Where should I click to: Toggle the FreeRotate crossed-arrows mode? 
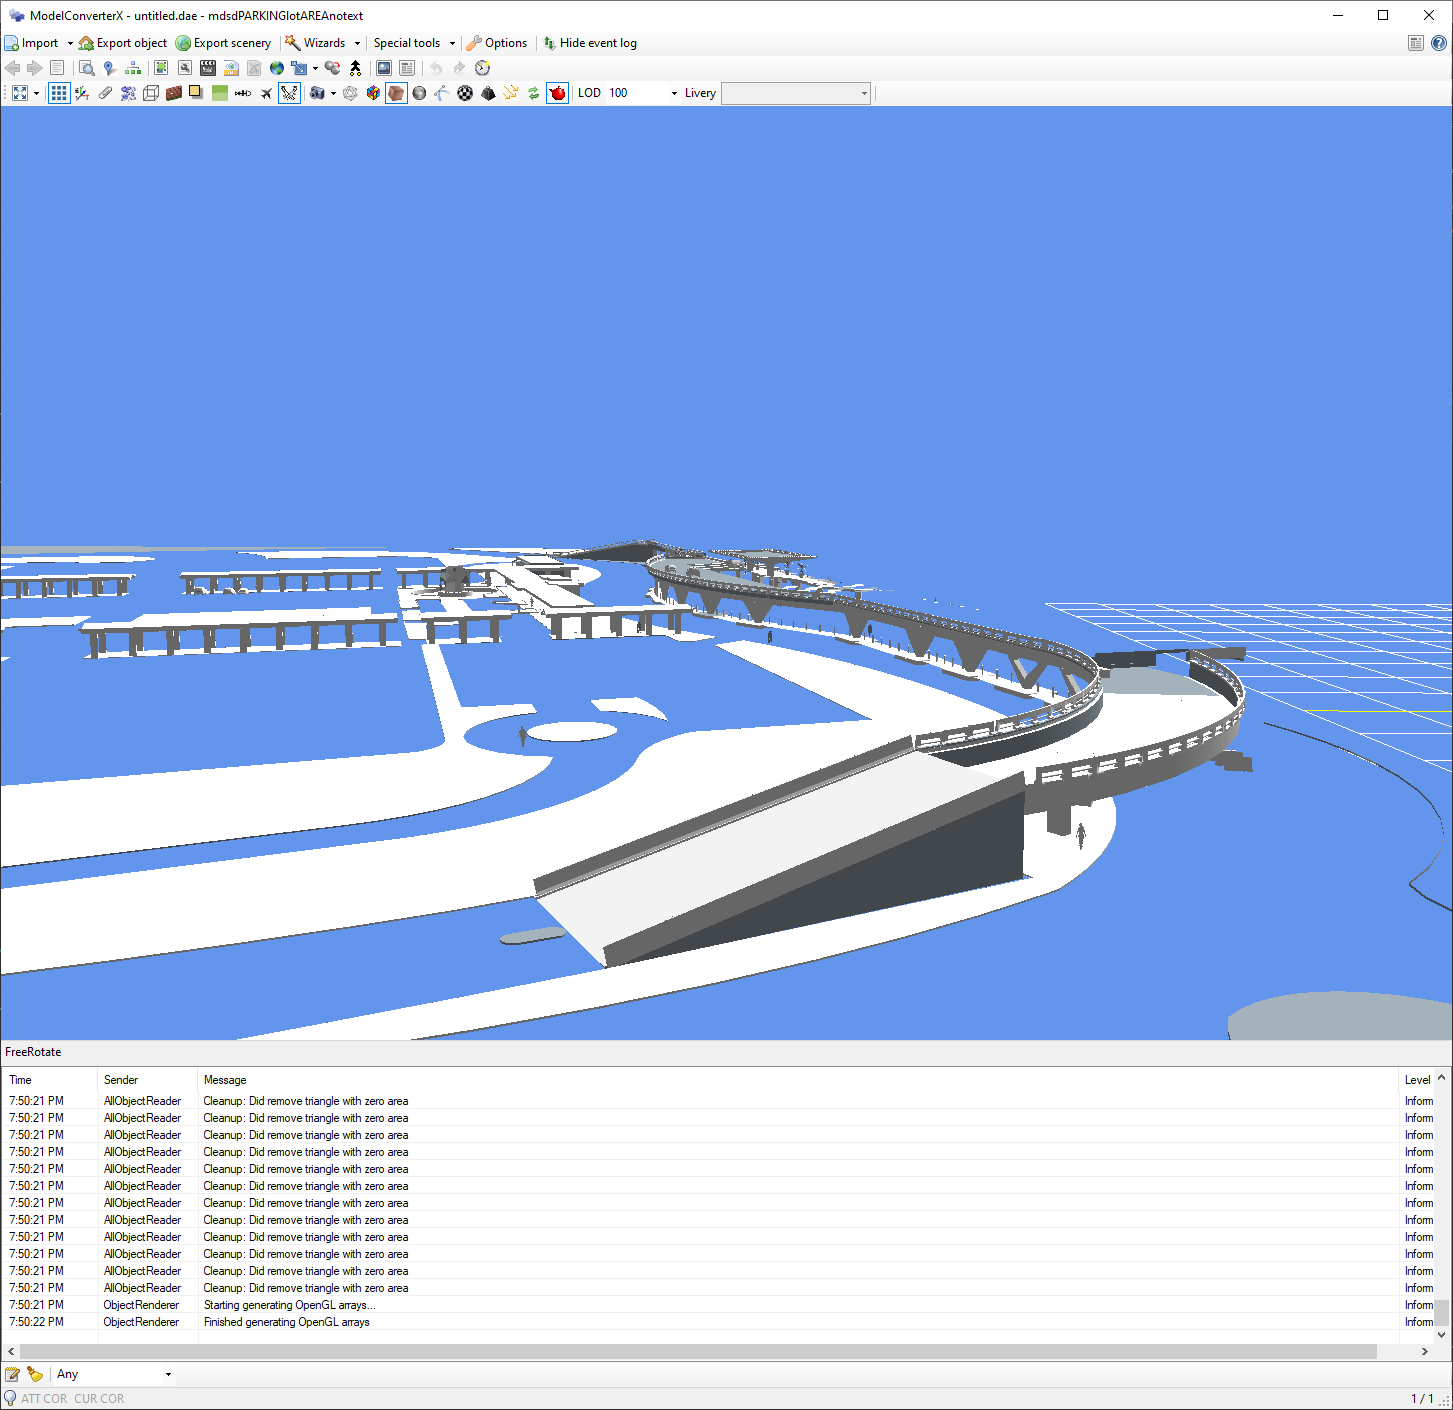289,93
